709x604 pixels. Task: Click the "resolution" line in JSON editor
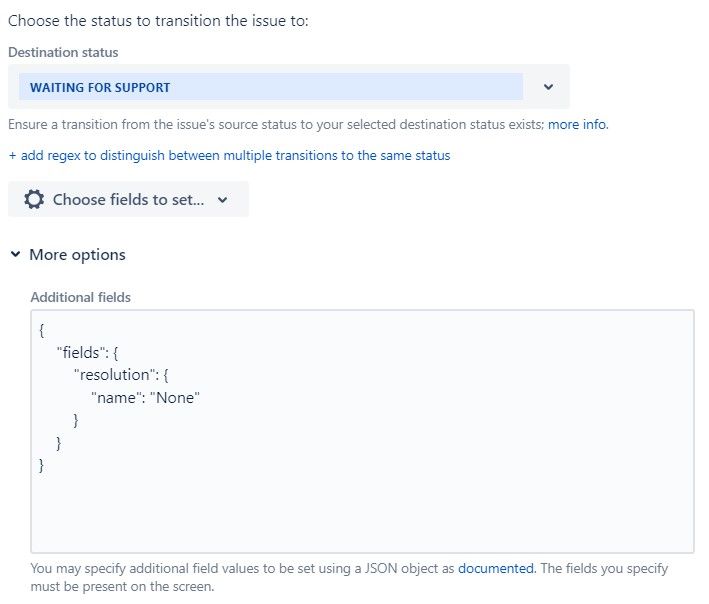121,375
